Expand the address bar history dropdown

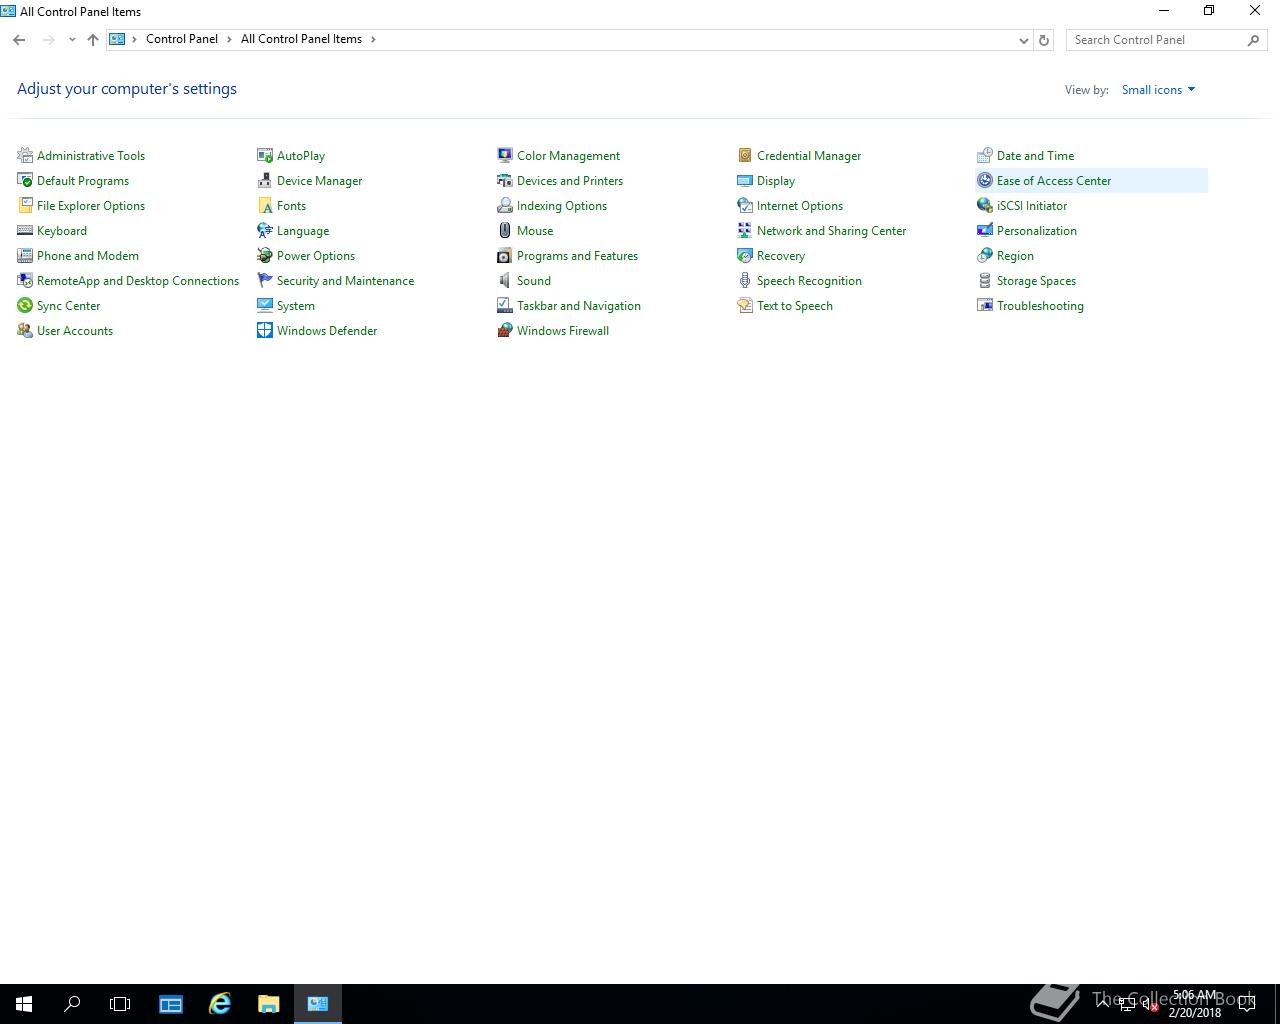(1023, 40)
